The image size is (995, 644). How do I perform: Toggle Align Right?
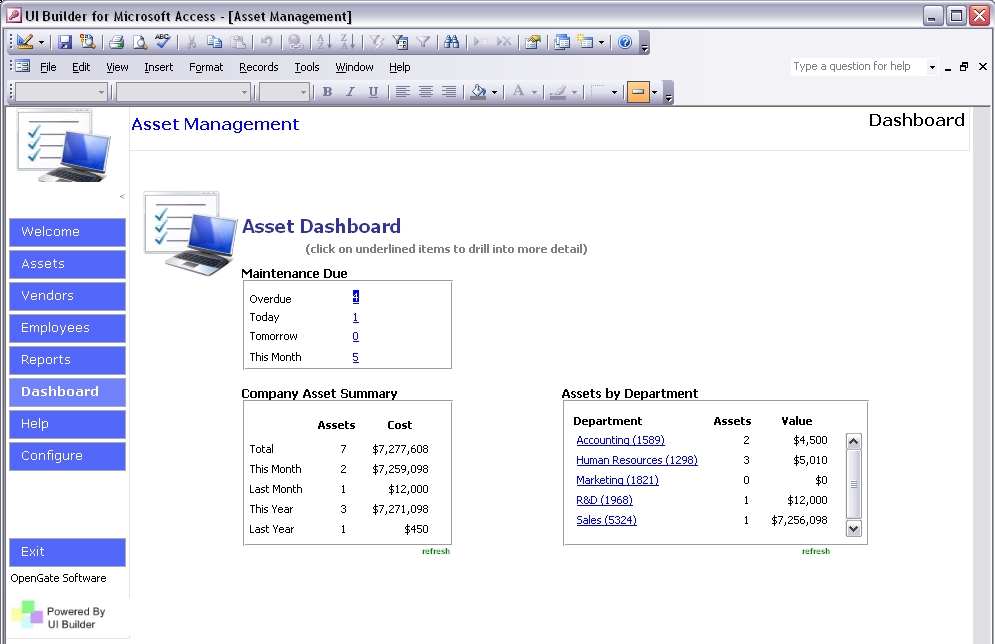pyautogui.click(x=449, y=92)
